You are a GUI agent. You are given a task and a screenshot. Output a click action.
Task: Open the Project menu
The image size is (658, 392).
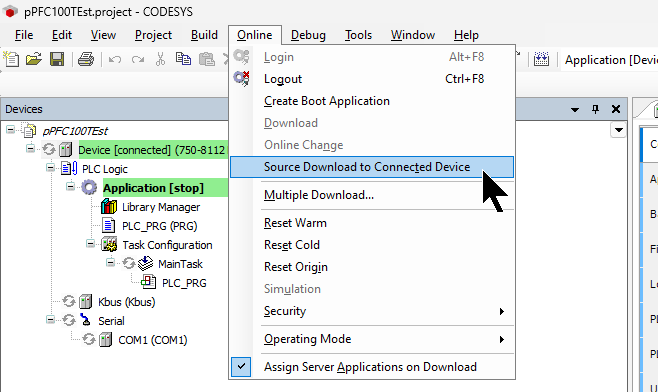[x=153, y=35]
